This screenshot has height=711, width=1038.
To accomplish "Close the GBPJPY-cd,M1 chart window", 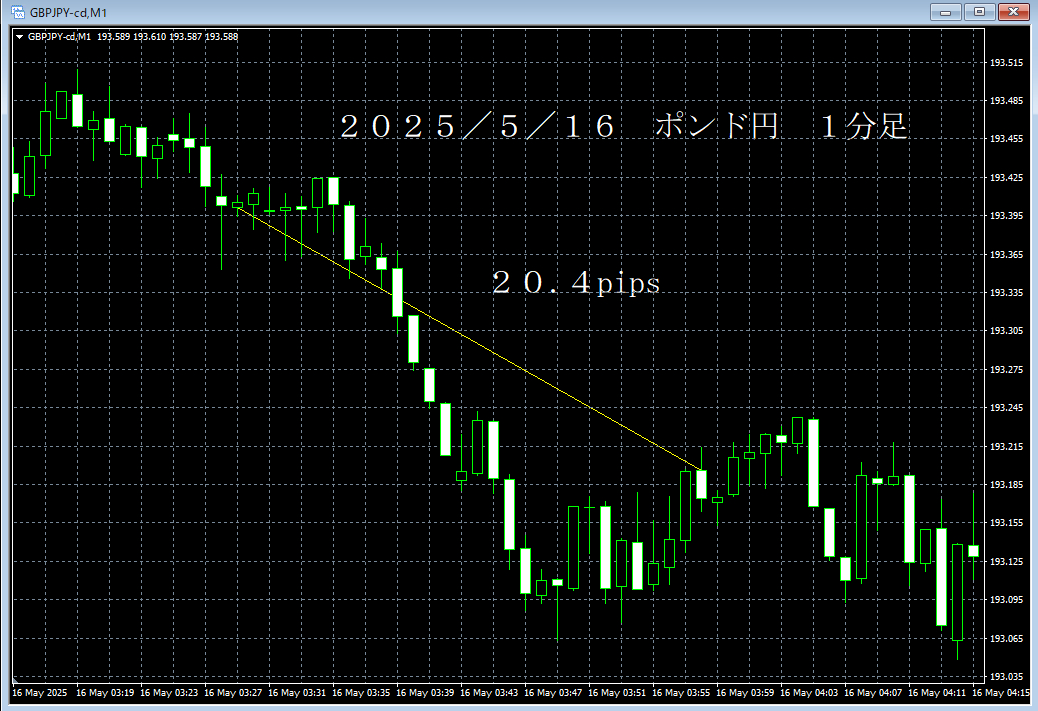I will [1013, 12].
